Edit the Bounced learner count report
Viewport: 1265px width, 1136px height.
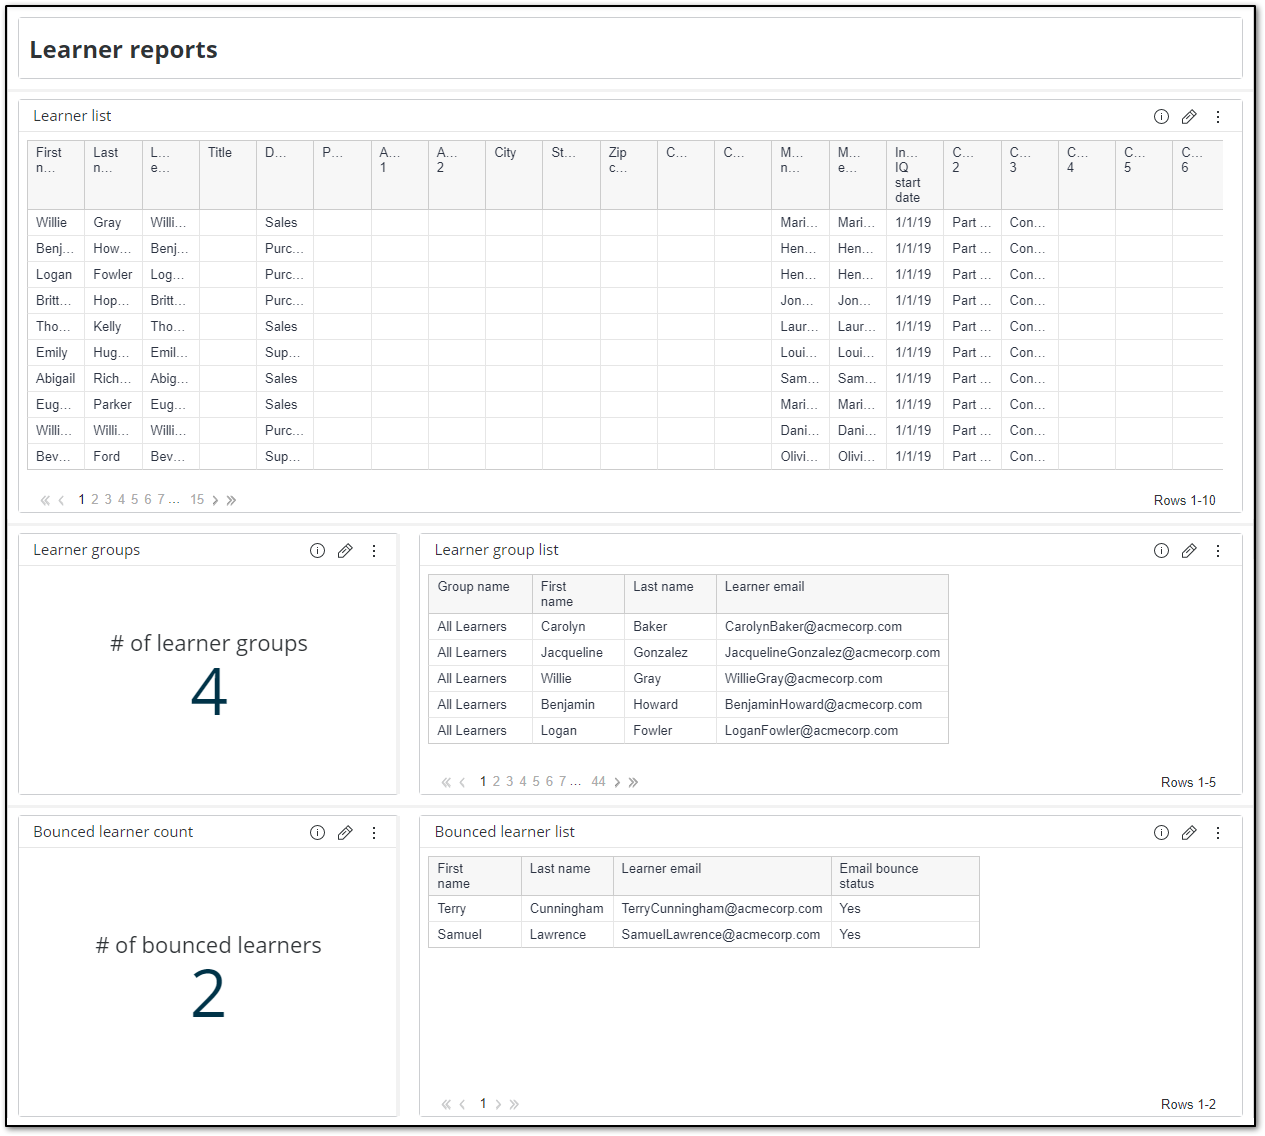click(x=345, y=832)
